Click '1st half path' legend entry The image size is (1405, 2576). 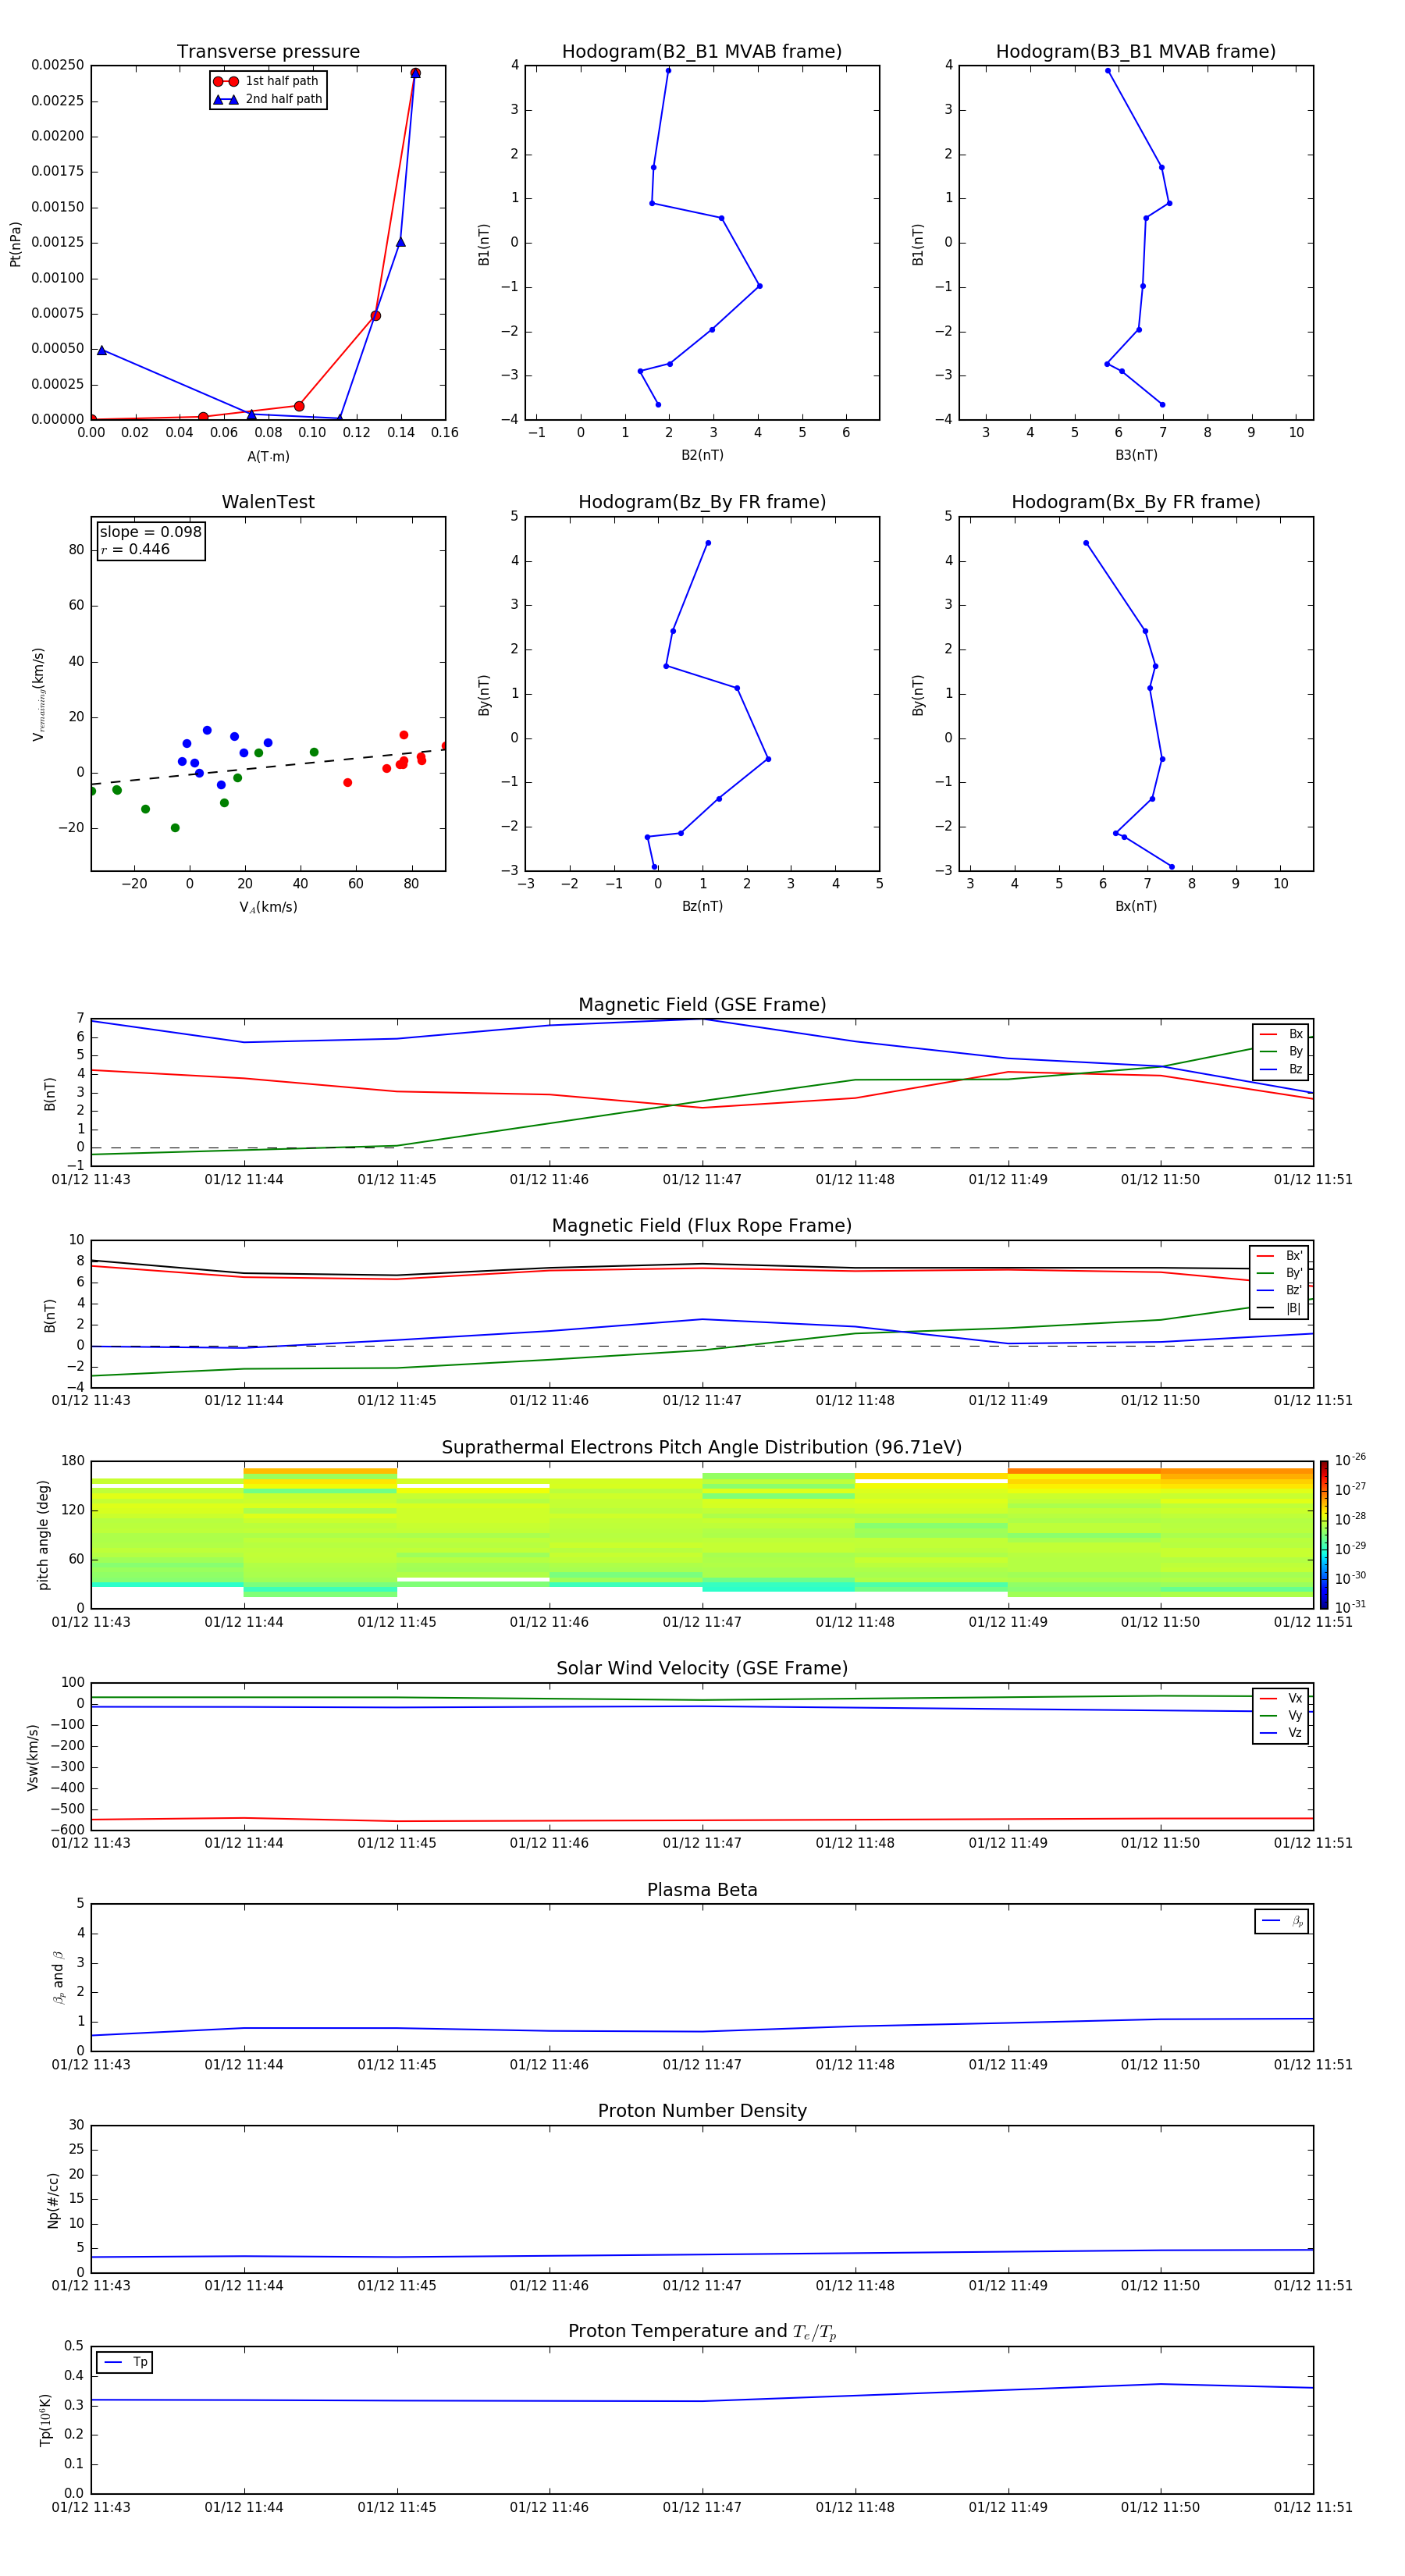(267, 81)
